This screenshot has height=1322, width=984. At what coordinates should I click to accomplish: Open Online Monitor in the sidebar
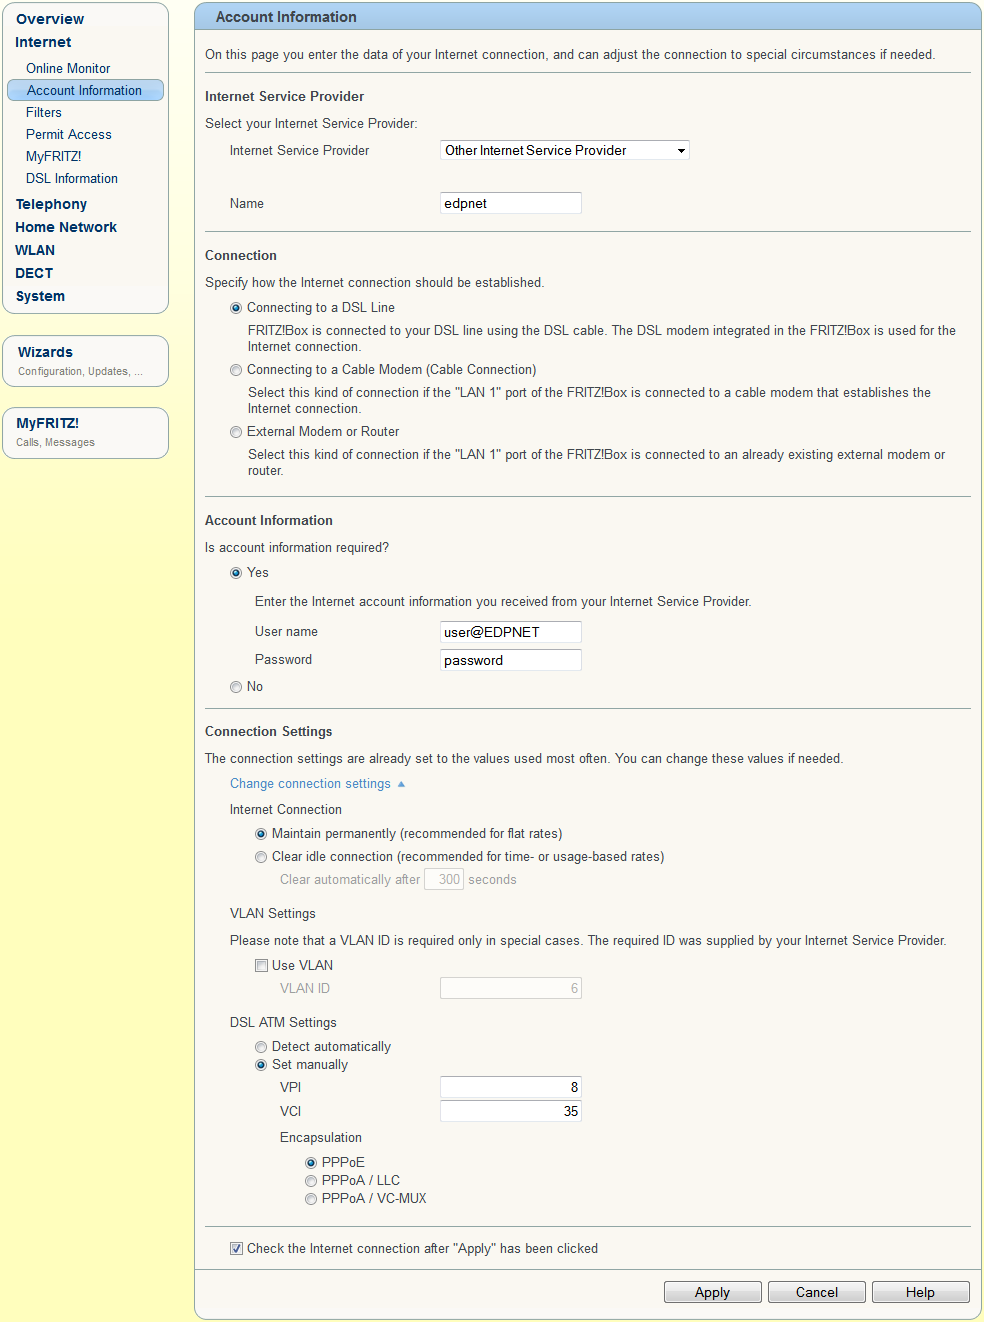click(x=68, y=68)
